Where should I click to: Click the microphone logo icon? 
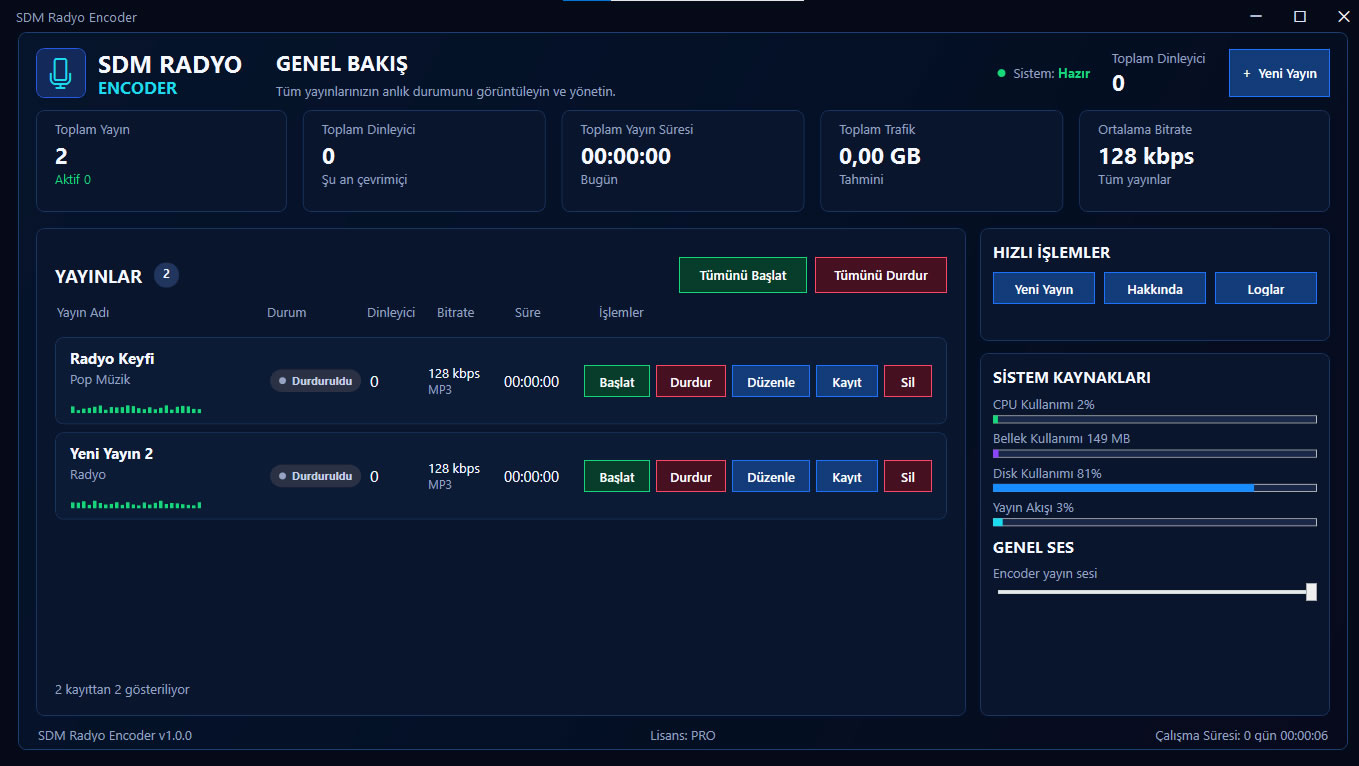pyautogui.click(x=61, y=73)
